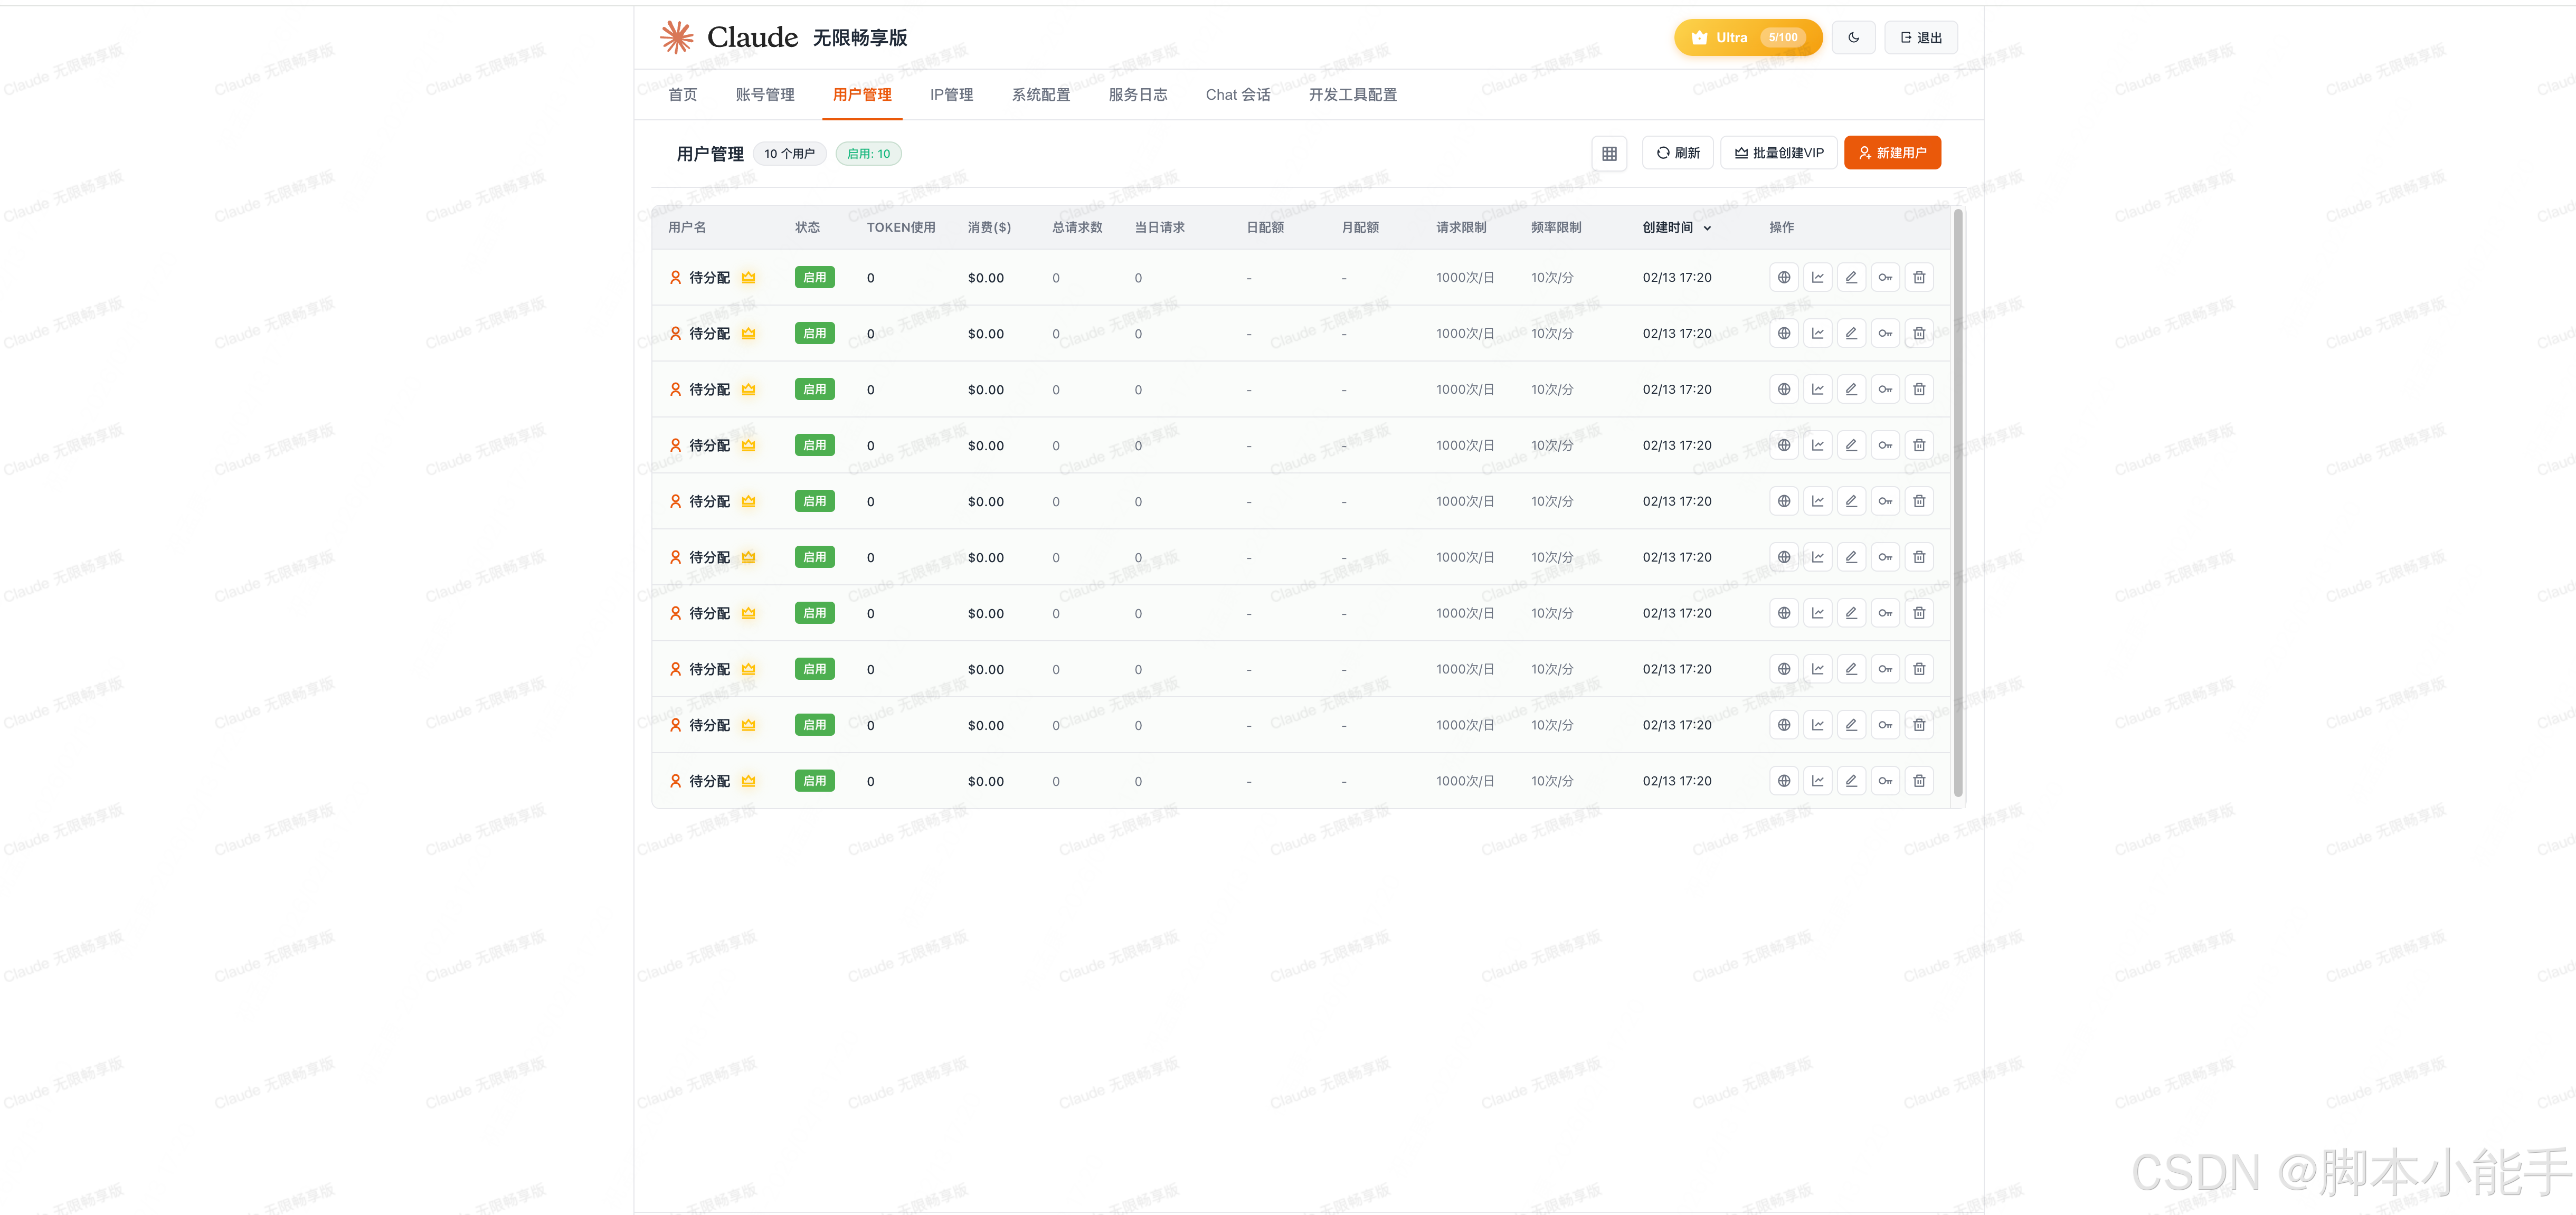Open usage chart for the second user row
Viewport: 2576px width, 1215px height.
coord(1817,334)
